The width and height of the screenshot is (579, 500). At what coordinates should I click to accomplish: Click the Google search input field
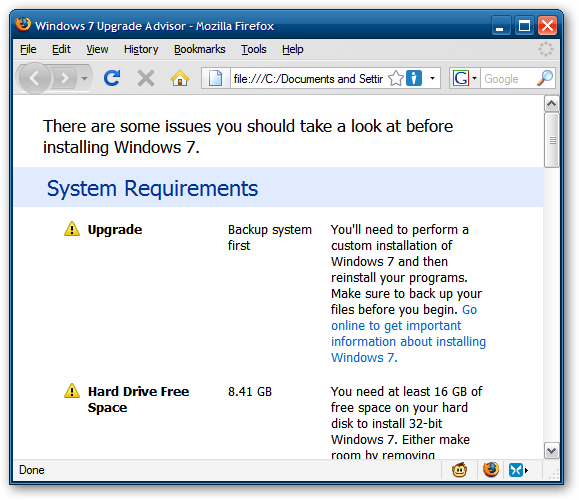coord(508,78)
